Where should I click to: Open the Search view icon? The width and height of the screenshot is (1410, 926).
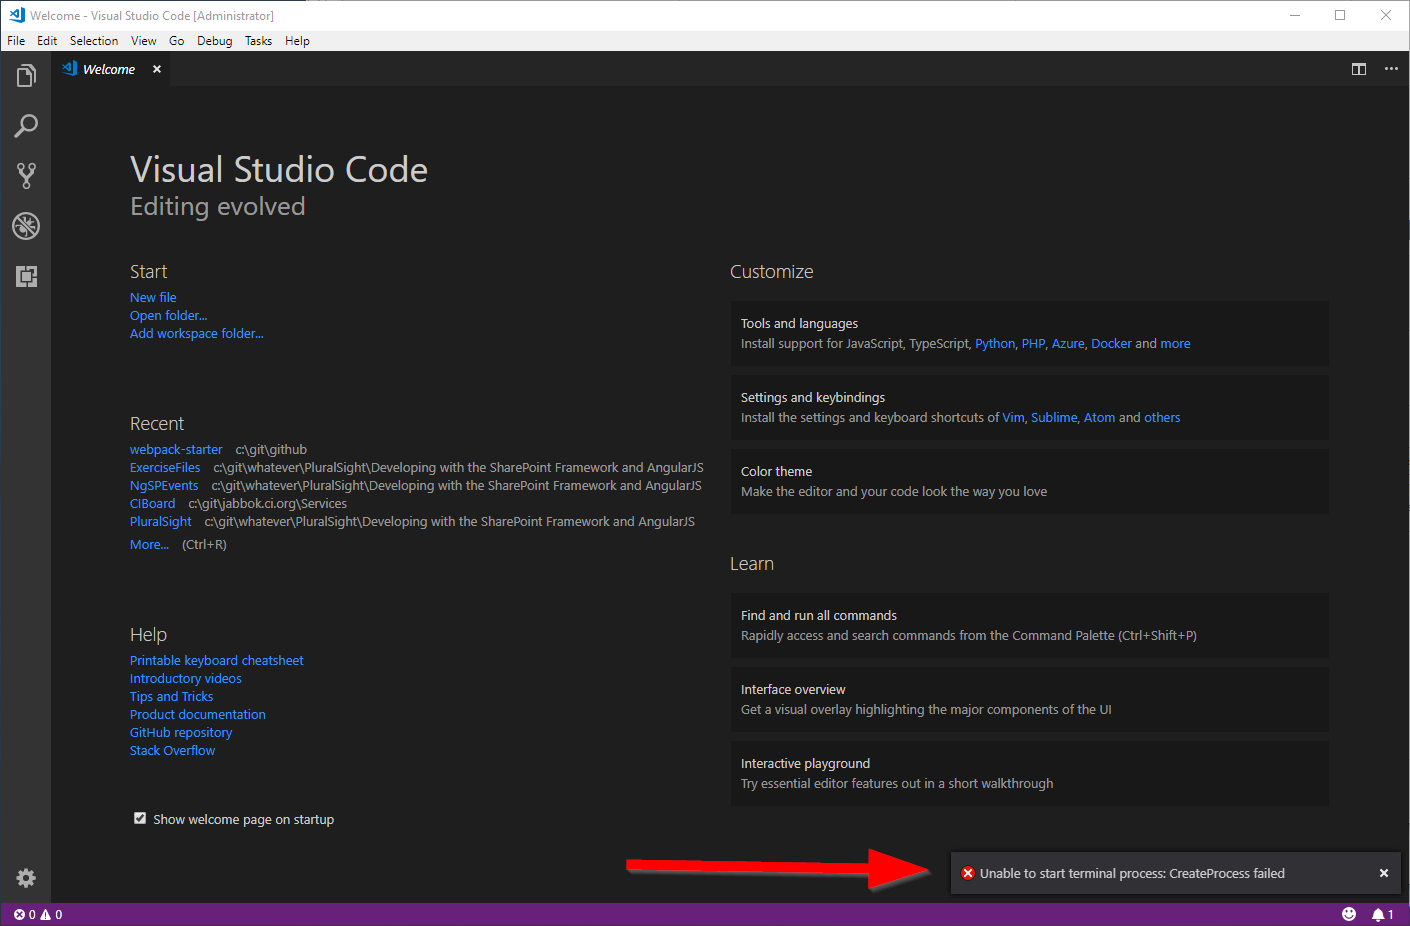pyautogui.click(x=26, y=126)
